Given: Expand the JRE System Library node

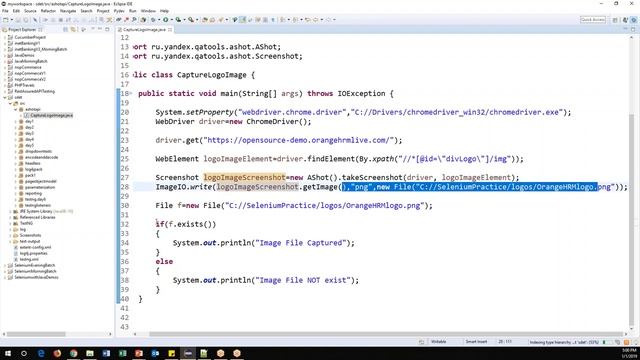Looking at the screenshot, I should 11,211.
